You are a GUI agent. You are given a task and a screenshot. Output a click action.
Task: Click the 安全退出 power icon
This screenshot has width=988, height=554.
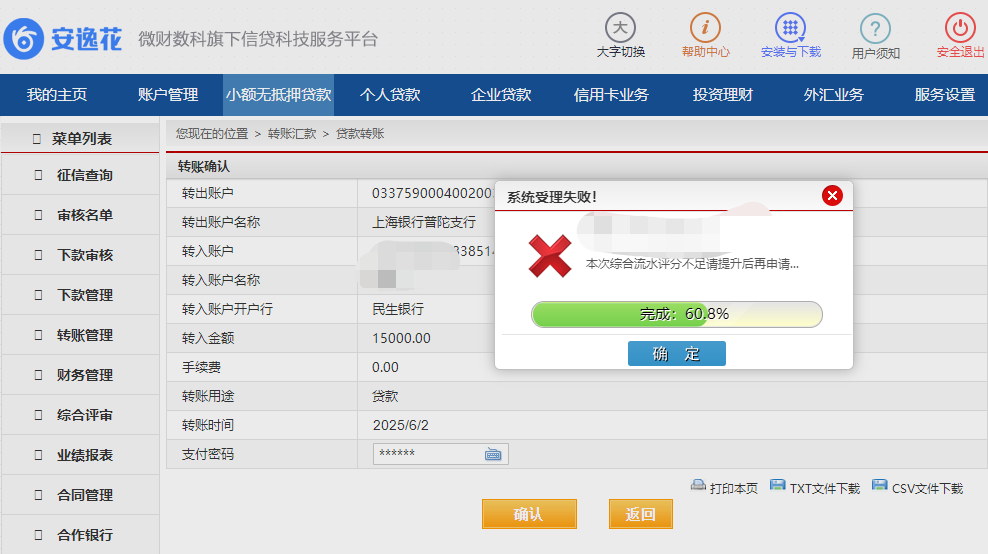click(x=960, y=28)
